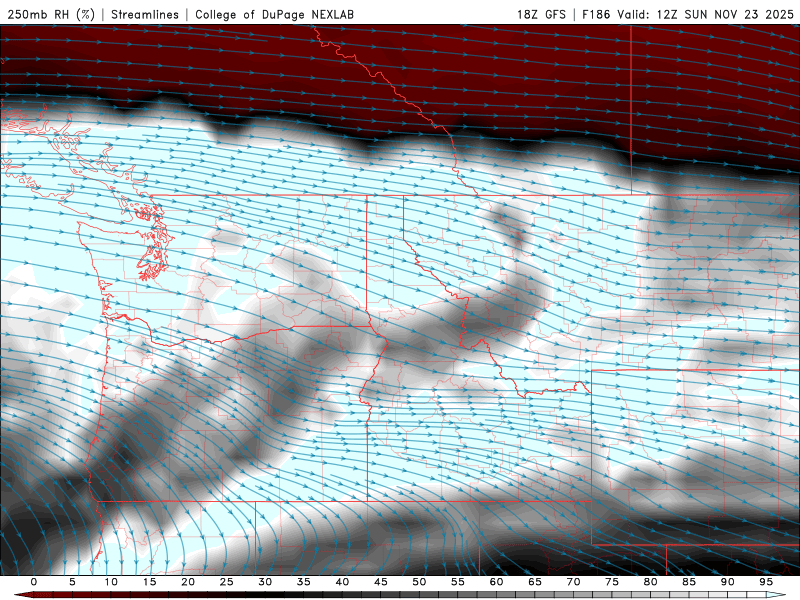Image resolution: width=800 pixels, height=600 pixels.
Task: Click the "20" humidity scale value
Action: (x=188, y=582)
